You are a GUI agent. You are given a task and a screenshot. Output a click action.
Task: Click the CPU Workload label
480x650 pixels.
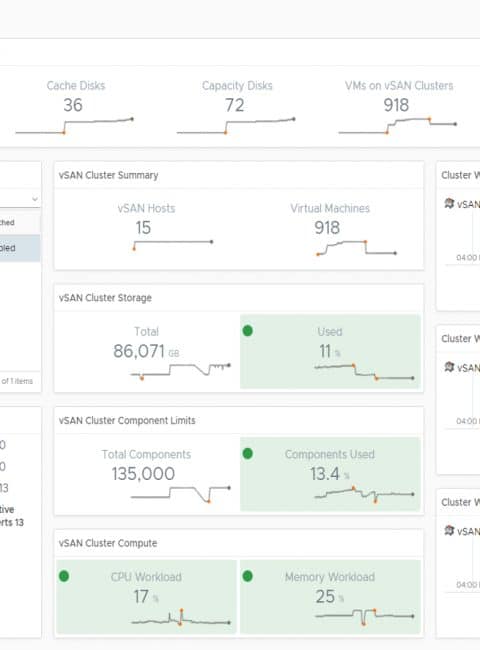146,577
